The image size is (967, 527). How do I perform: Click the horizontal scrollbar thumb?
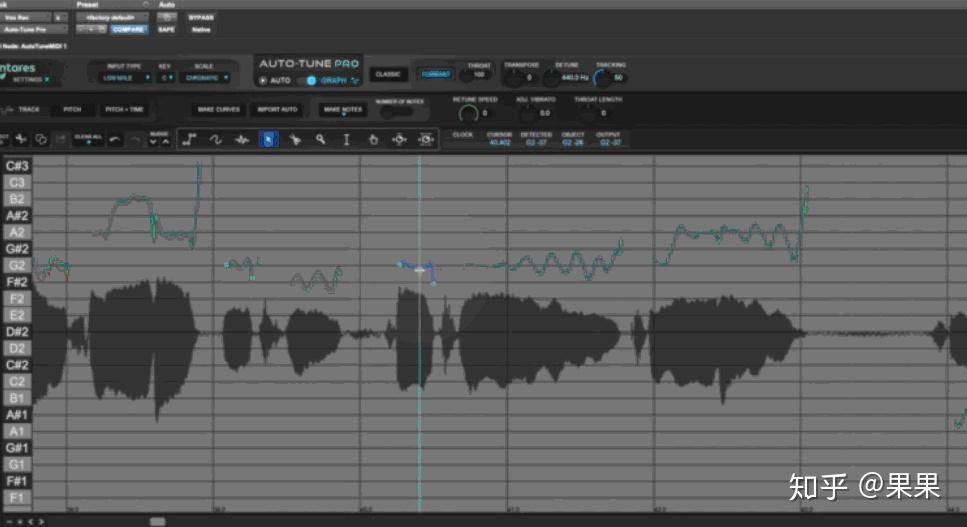pyautogui.click(x=157, y=521)
